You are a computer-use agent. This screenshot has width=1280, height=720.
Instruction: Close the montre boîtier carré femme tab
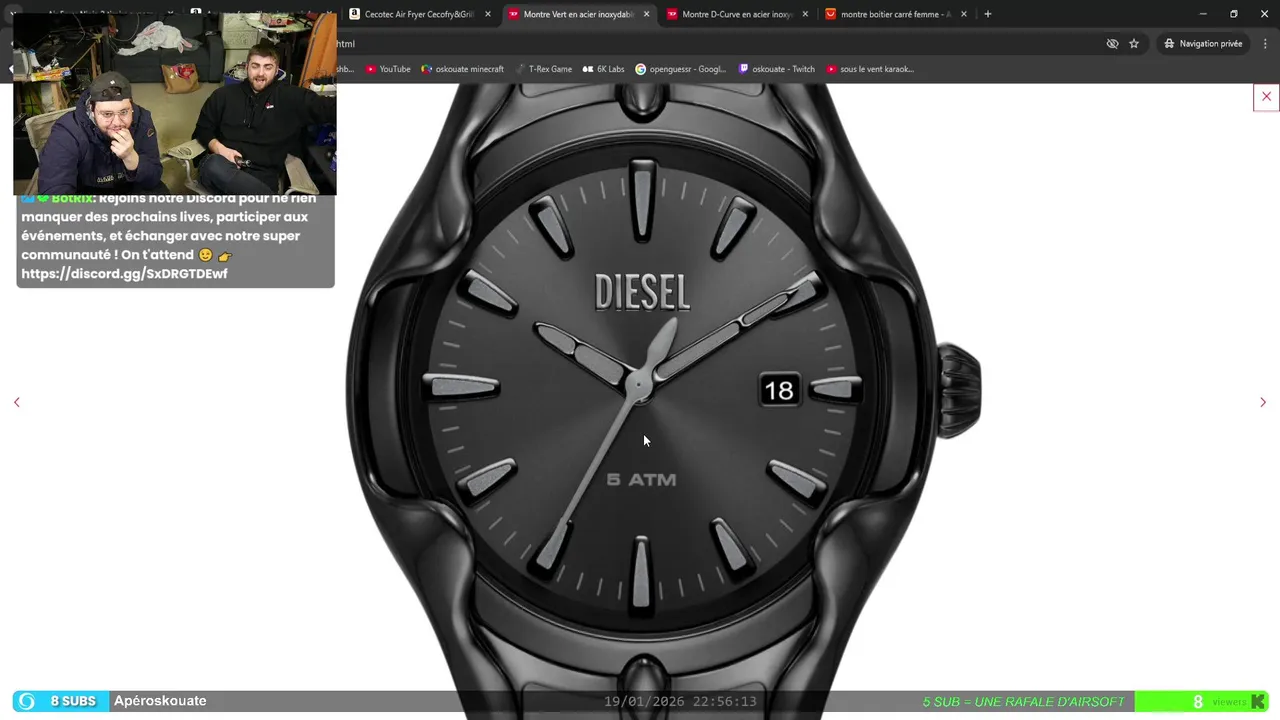click(x=964, y=14)
